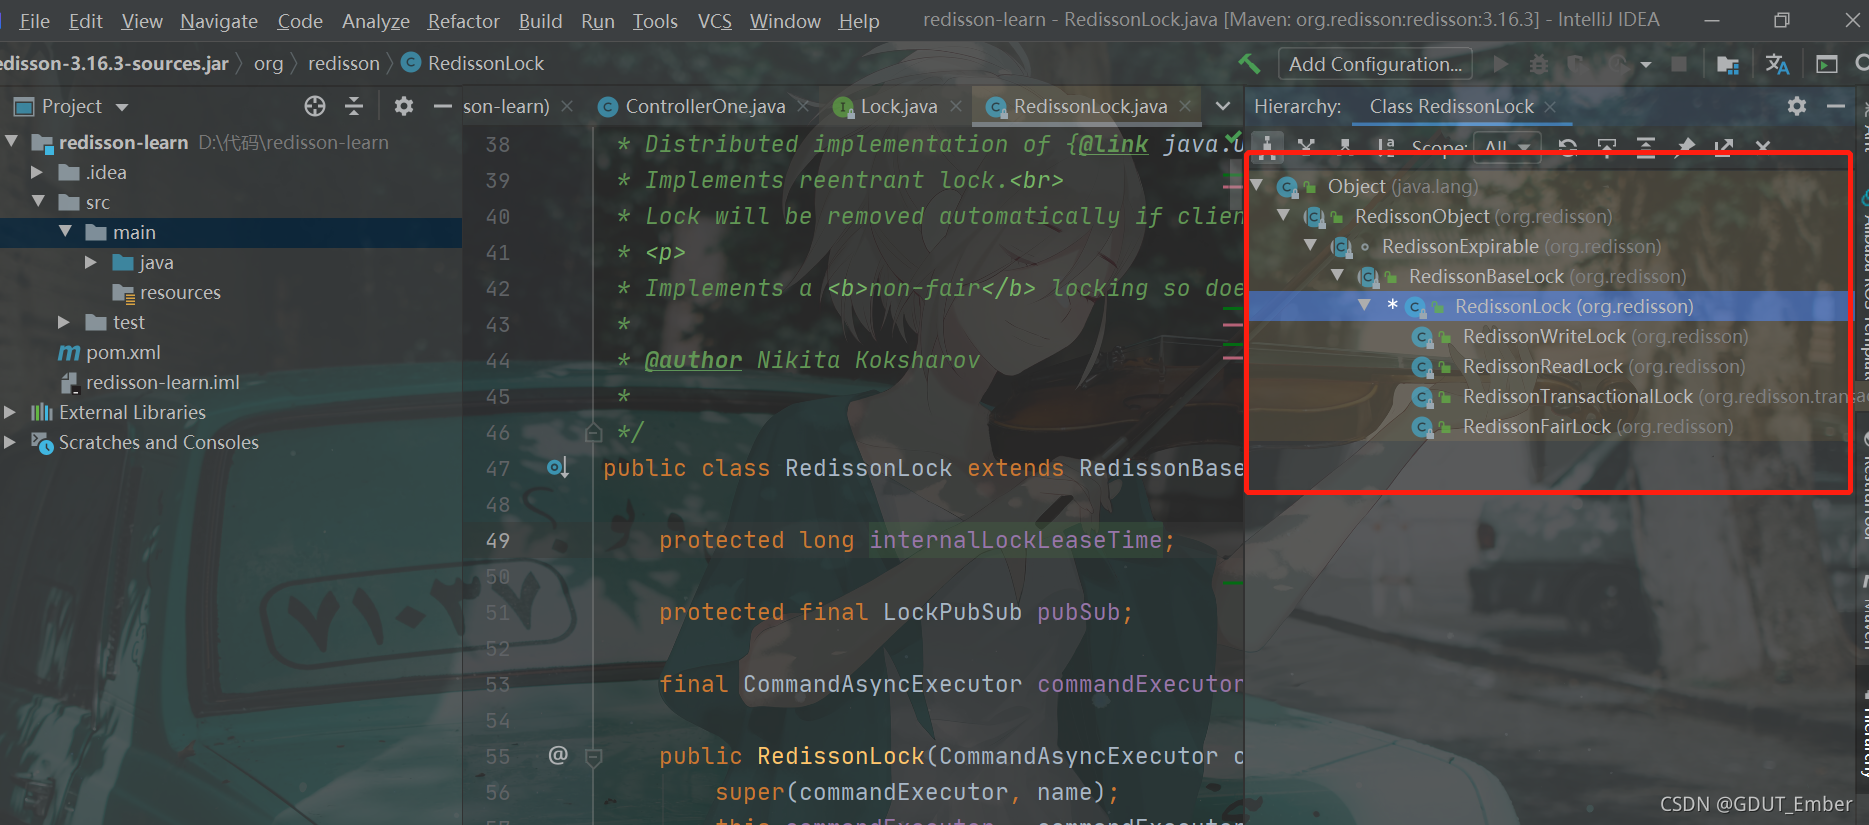1869x825 pixels.
Task: Open the Refactor menu
Action: pos(463,21)
